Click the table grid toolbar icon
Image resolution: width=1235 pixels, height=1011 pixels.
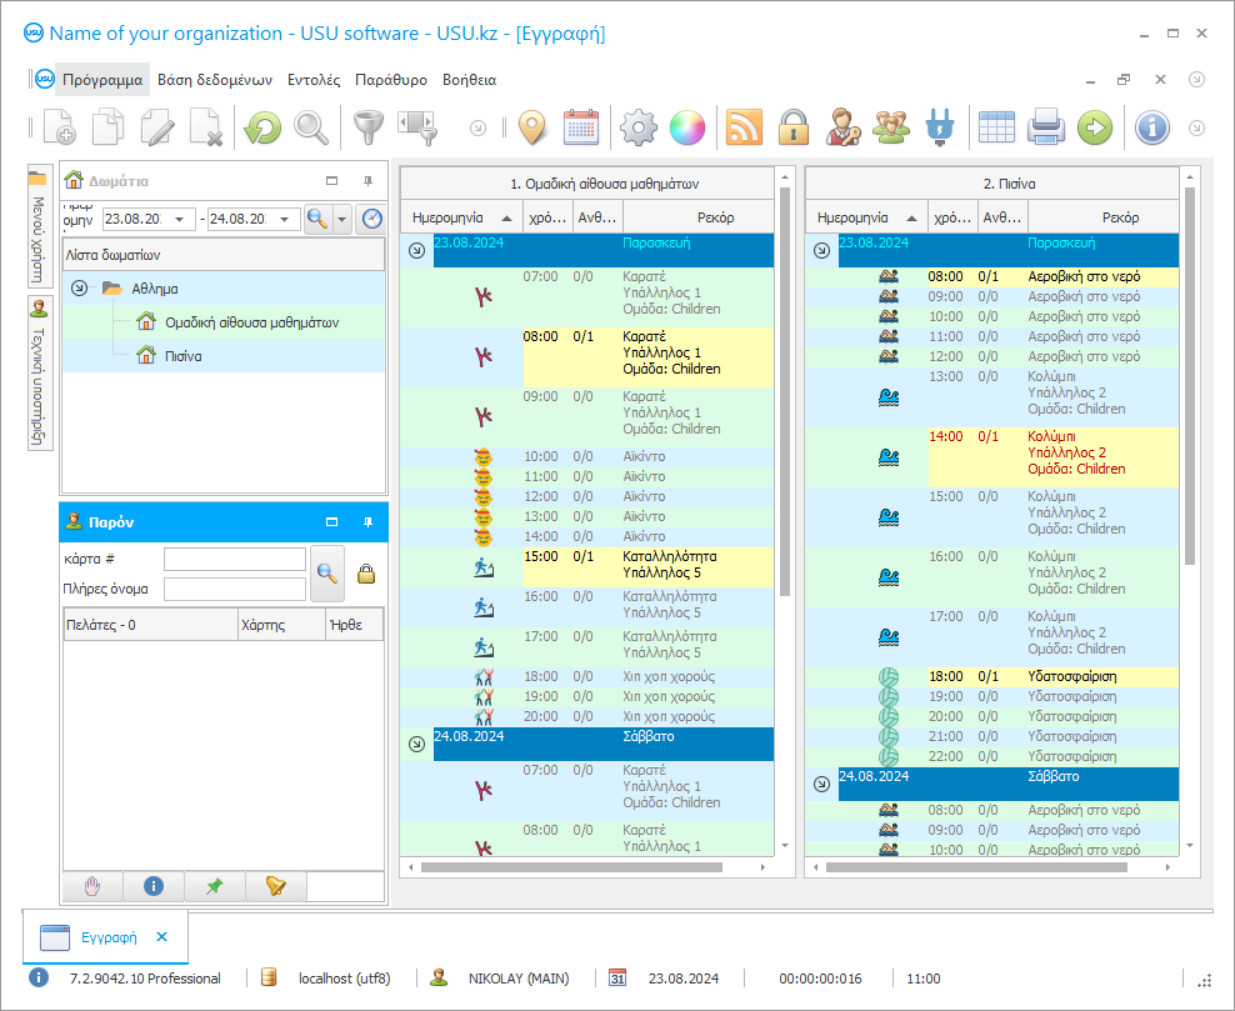tap(997, 128)
